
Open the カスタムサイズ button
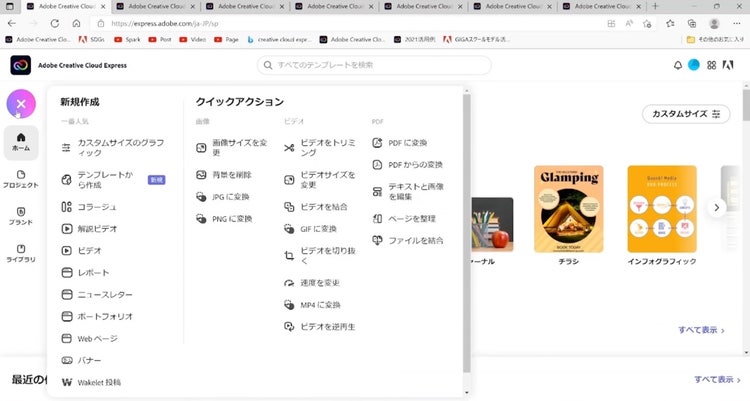[686, 114]
